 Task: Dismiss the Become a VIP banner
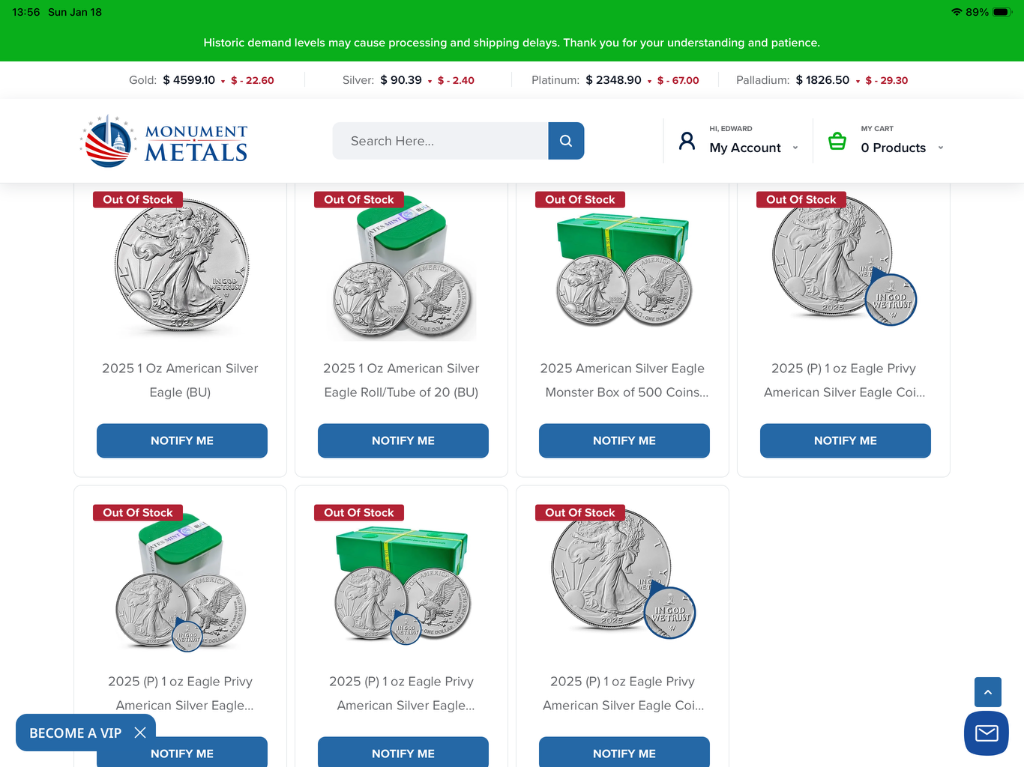140,732
